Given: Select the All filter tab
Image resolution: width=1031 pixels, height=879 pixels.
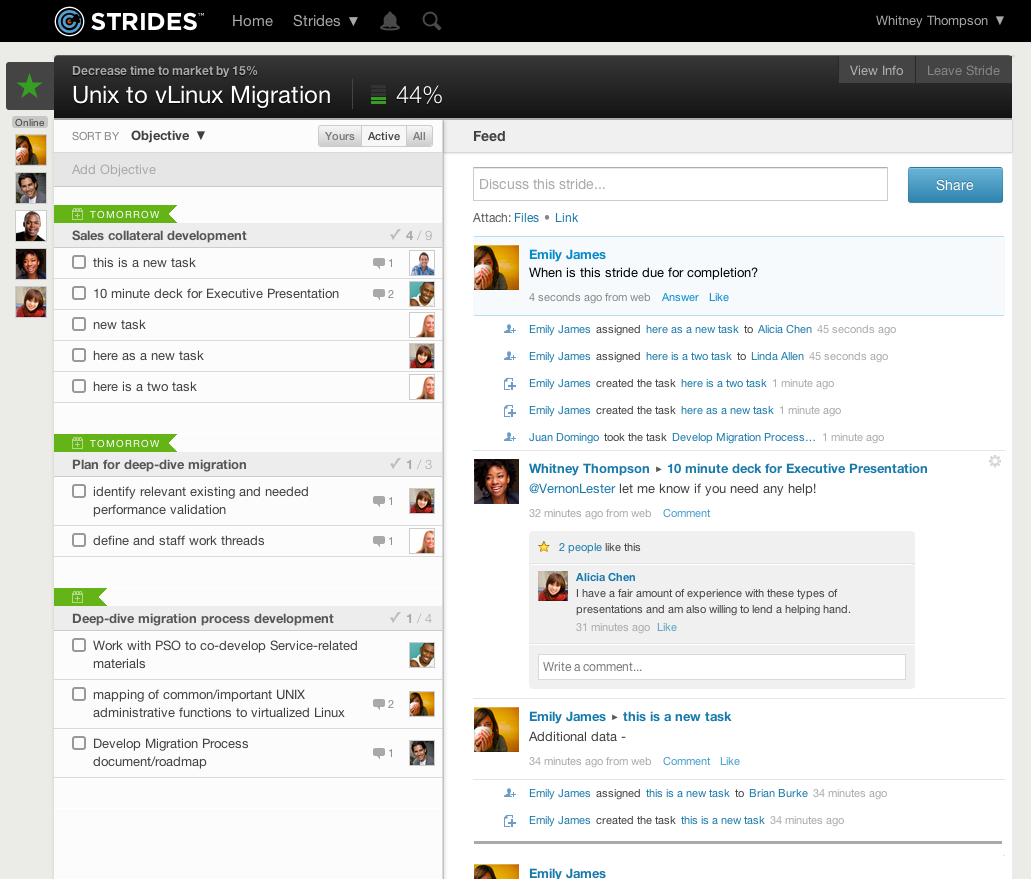Looking at the screenshot, I should tap(419, 136).
